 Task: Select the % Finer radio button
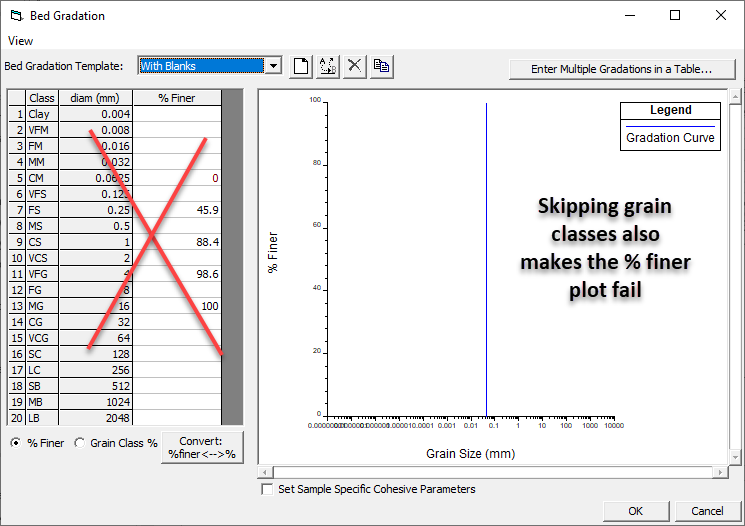click(16, 443)
